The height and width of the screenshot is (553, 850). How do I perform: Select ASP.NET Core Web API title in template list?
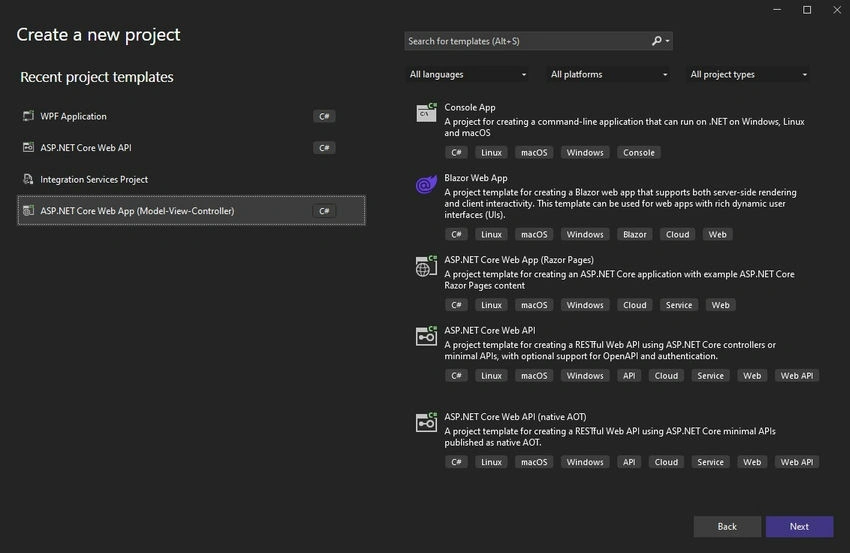pyautogui.click(x=490, y=330)
